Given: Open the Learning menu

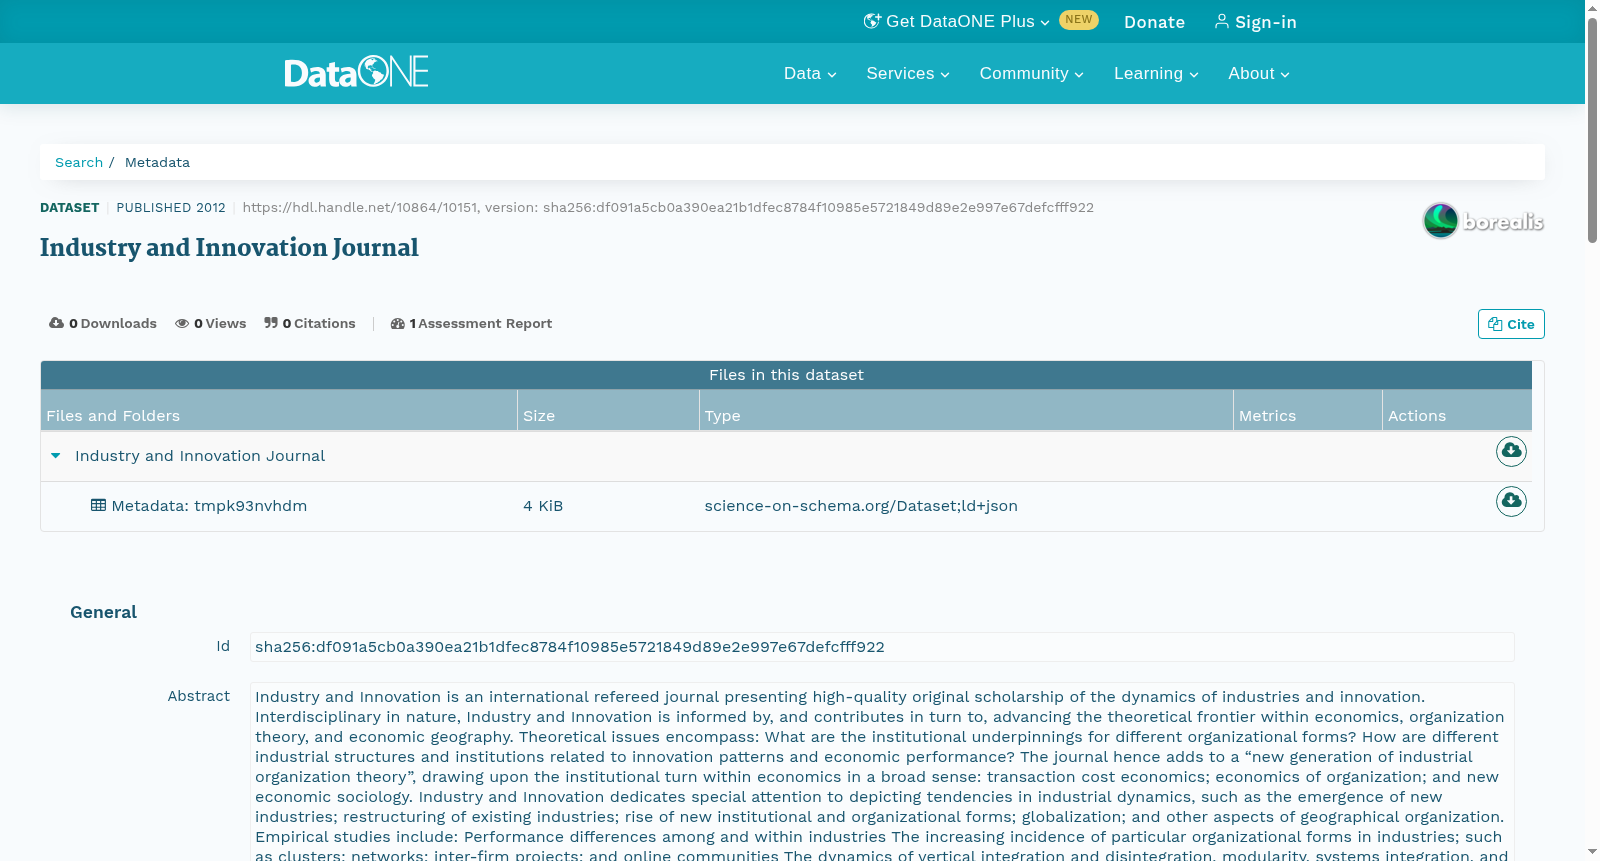Looking at the screenshot, I should [1156, 73].
